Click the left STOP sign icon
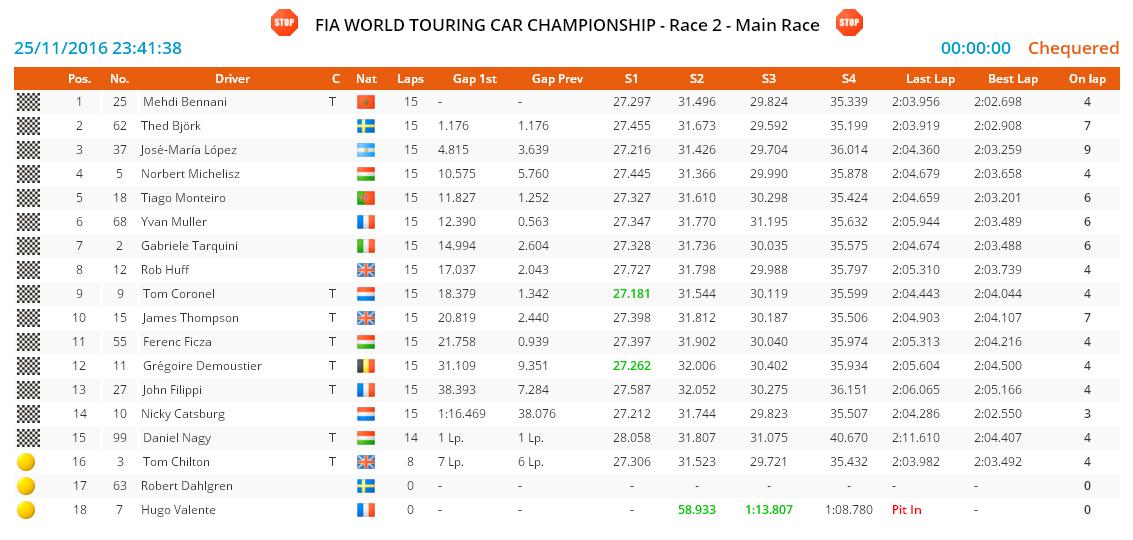1133x540 pixels. (285, 22)
